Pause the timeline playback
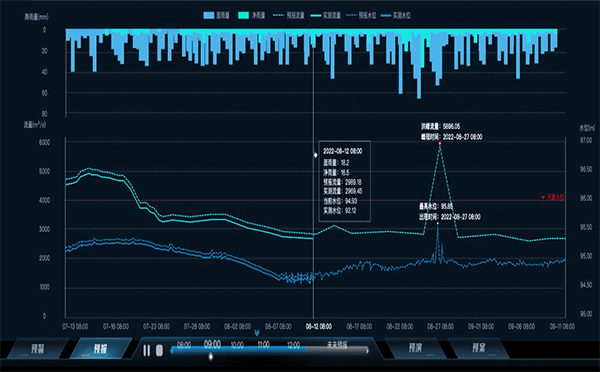 (147, 350)
